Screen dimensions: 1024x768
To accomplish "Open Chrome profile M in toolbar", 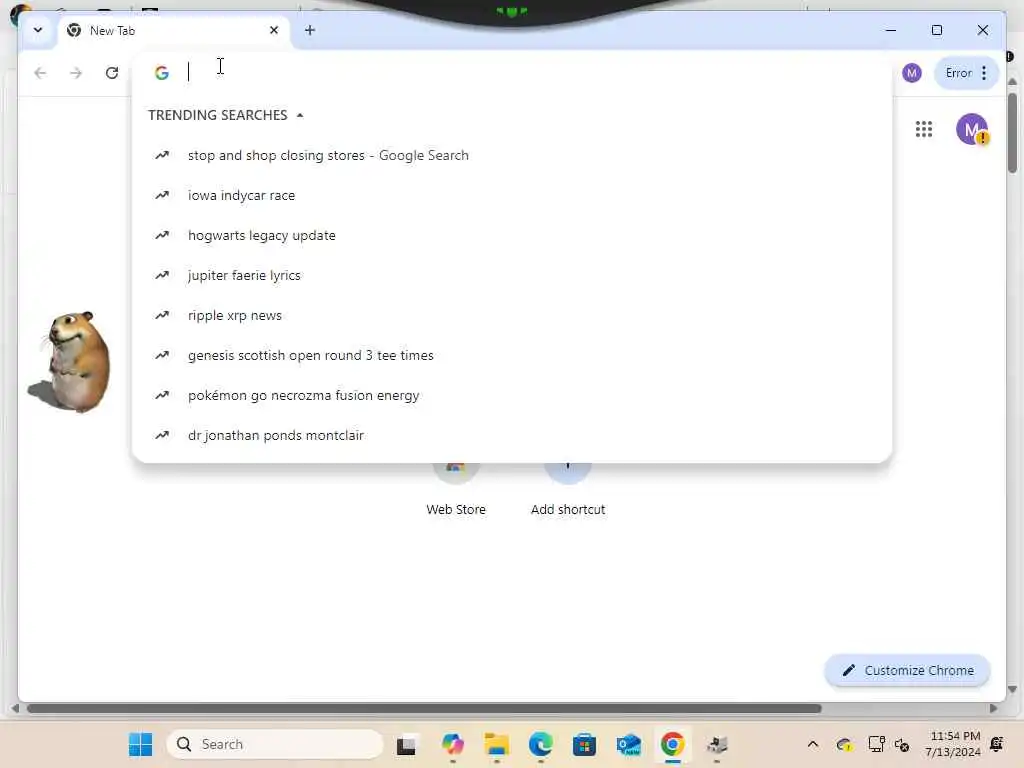I will click(912, 72).
